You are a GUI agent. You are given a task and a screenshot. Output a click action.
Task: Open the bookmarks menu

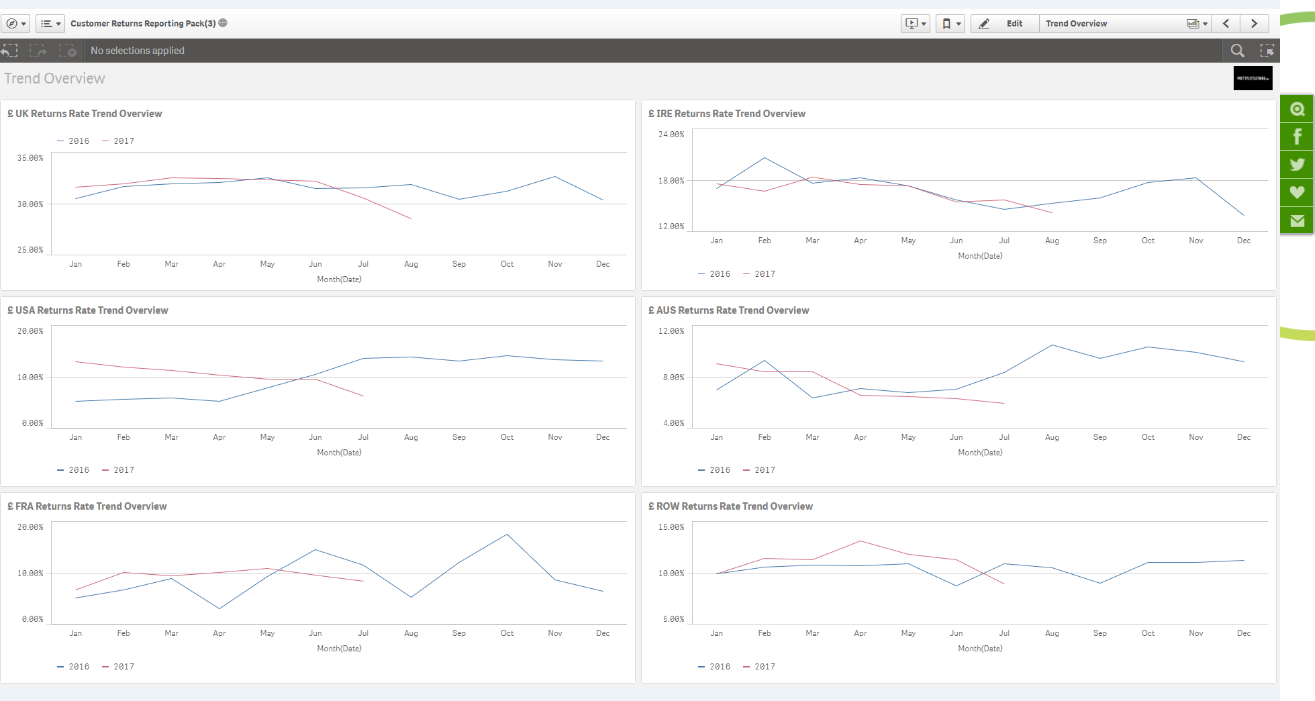click(951, 23)
